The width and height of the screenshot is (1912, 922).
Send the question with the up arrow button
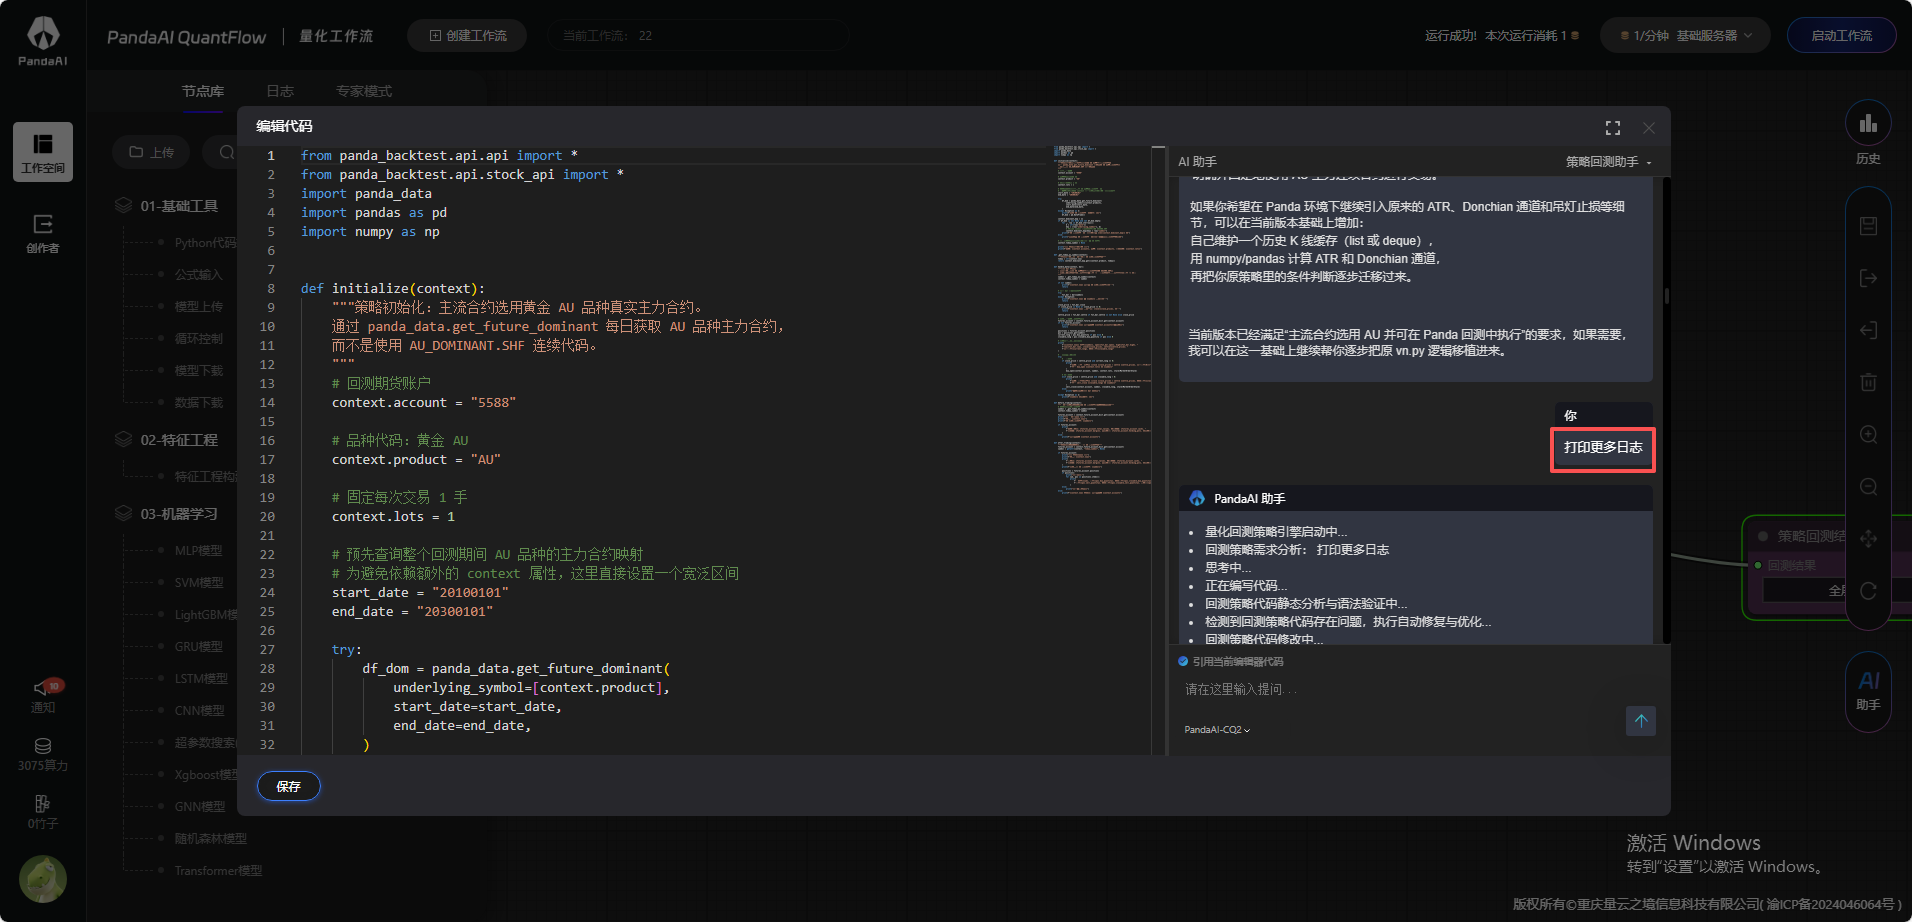pos(1641,721)
